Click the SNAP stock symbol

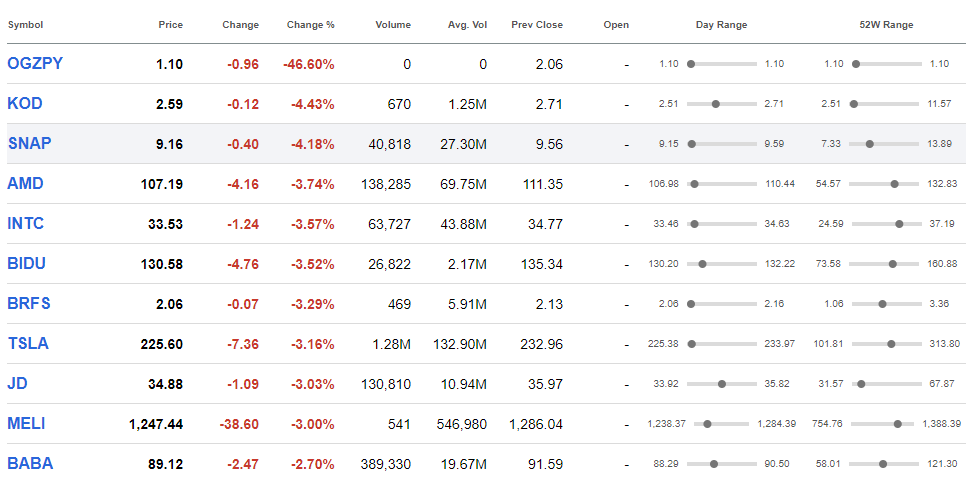click(29, 144)
